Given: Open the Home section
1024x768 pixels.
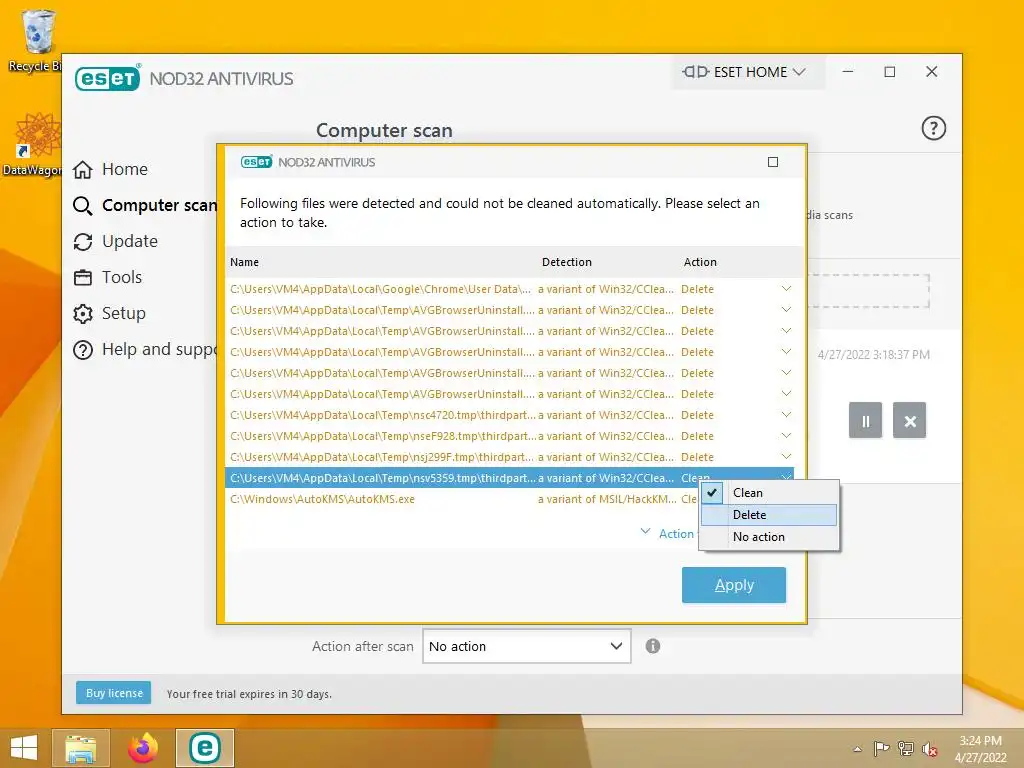Looking at the screenshot, I should pos(124,169).
